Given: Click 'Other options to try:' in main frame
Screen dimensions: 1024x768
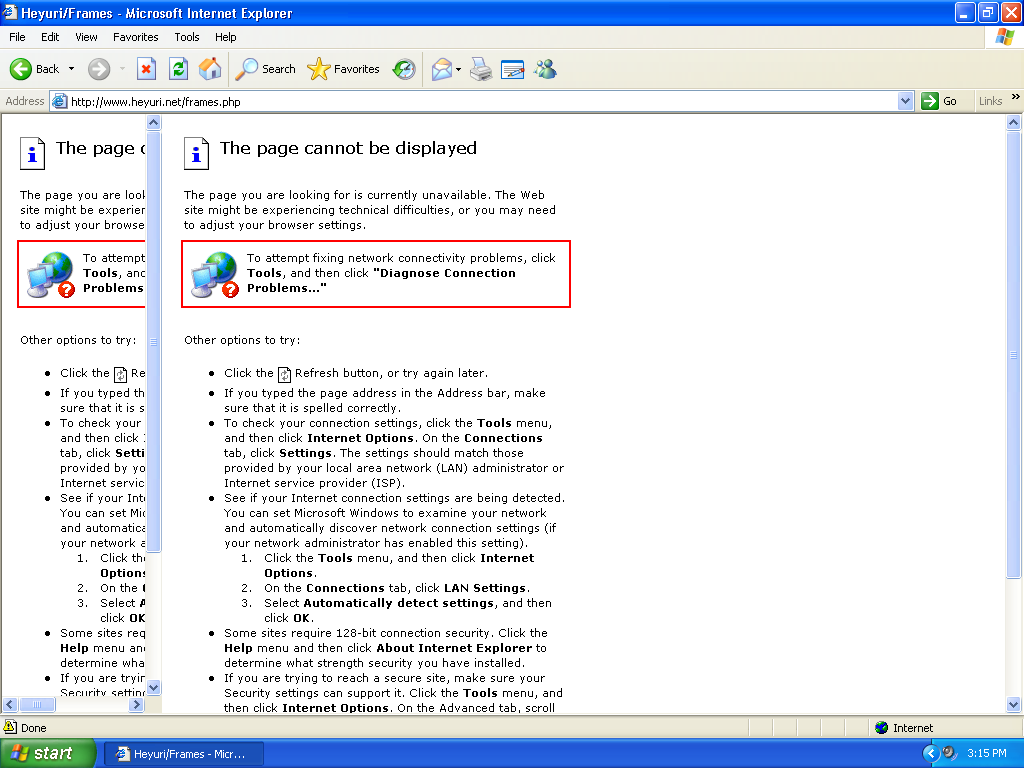Looking at the screenshot, I should click(242, 340).
